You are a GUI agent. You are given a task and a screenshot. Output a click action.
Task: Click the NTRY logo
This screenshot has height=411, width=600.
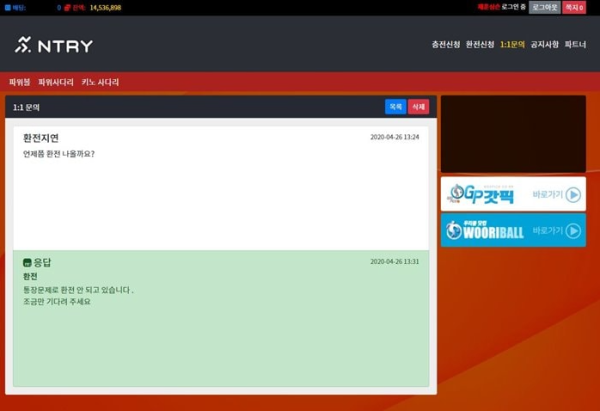[54, 45]
